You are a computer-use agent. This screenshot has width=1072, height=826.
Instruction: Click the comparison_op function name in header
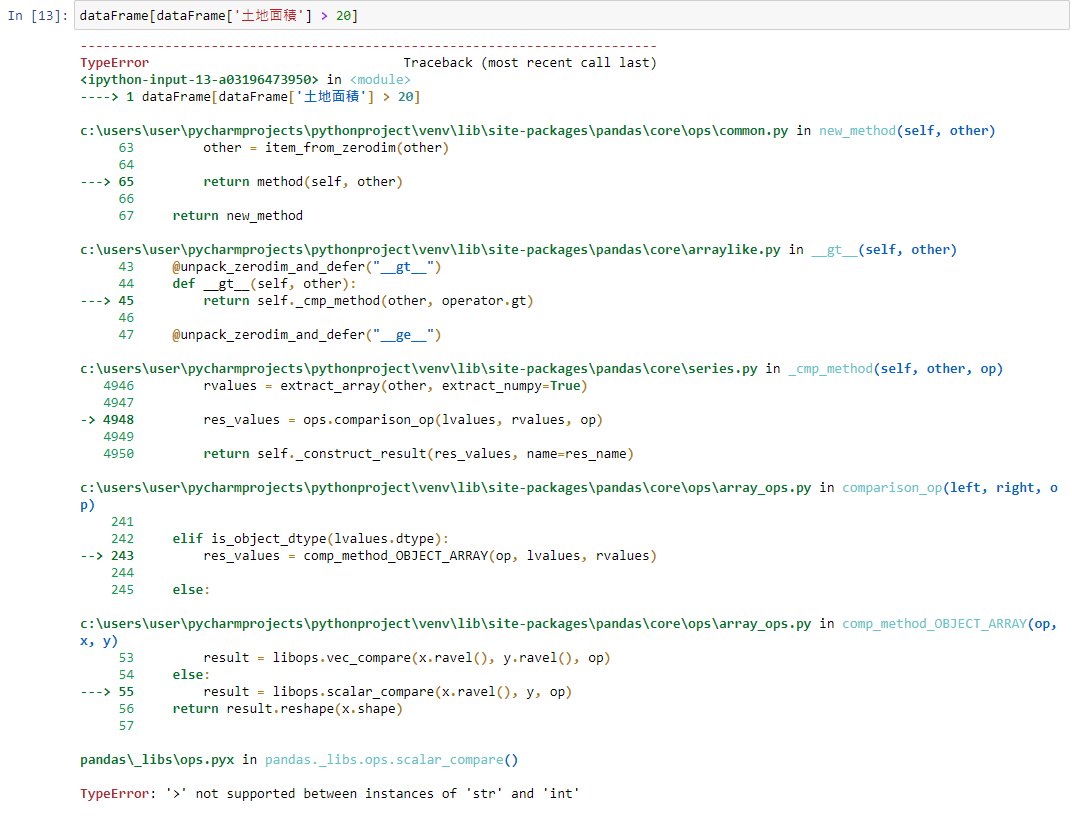[892, 488]
